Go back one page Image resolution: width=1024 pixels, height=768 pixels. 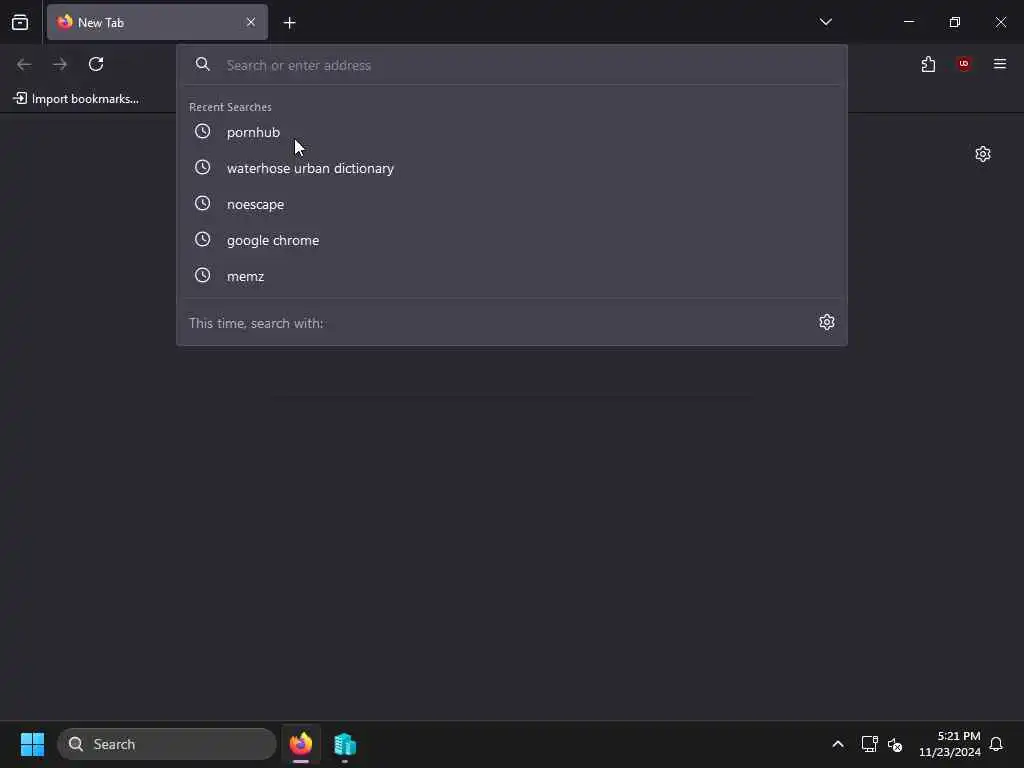24,64
